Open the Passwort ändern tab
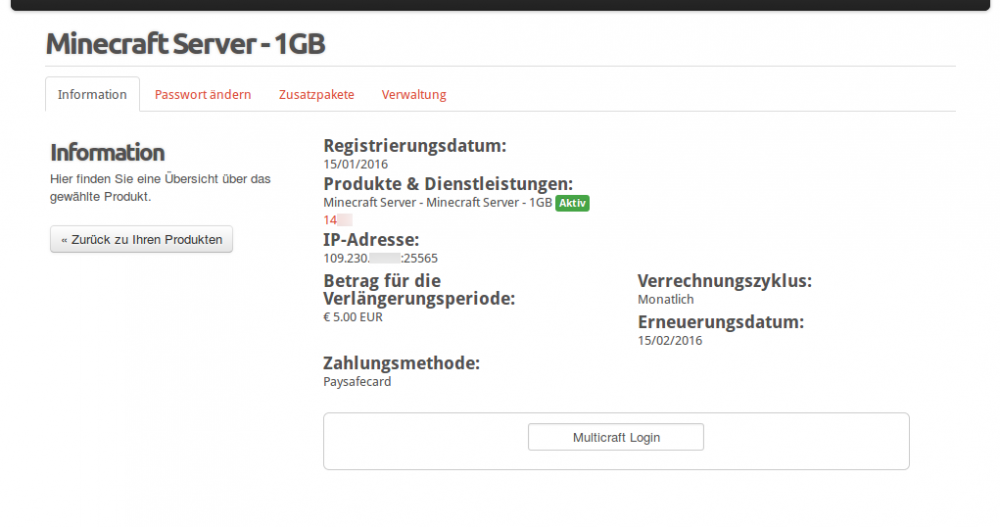This screenshot has height=527, width=1000. click(x=203, y=95)
